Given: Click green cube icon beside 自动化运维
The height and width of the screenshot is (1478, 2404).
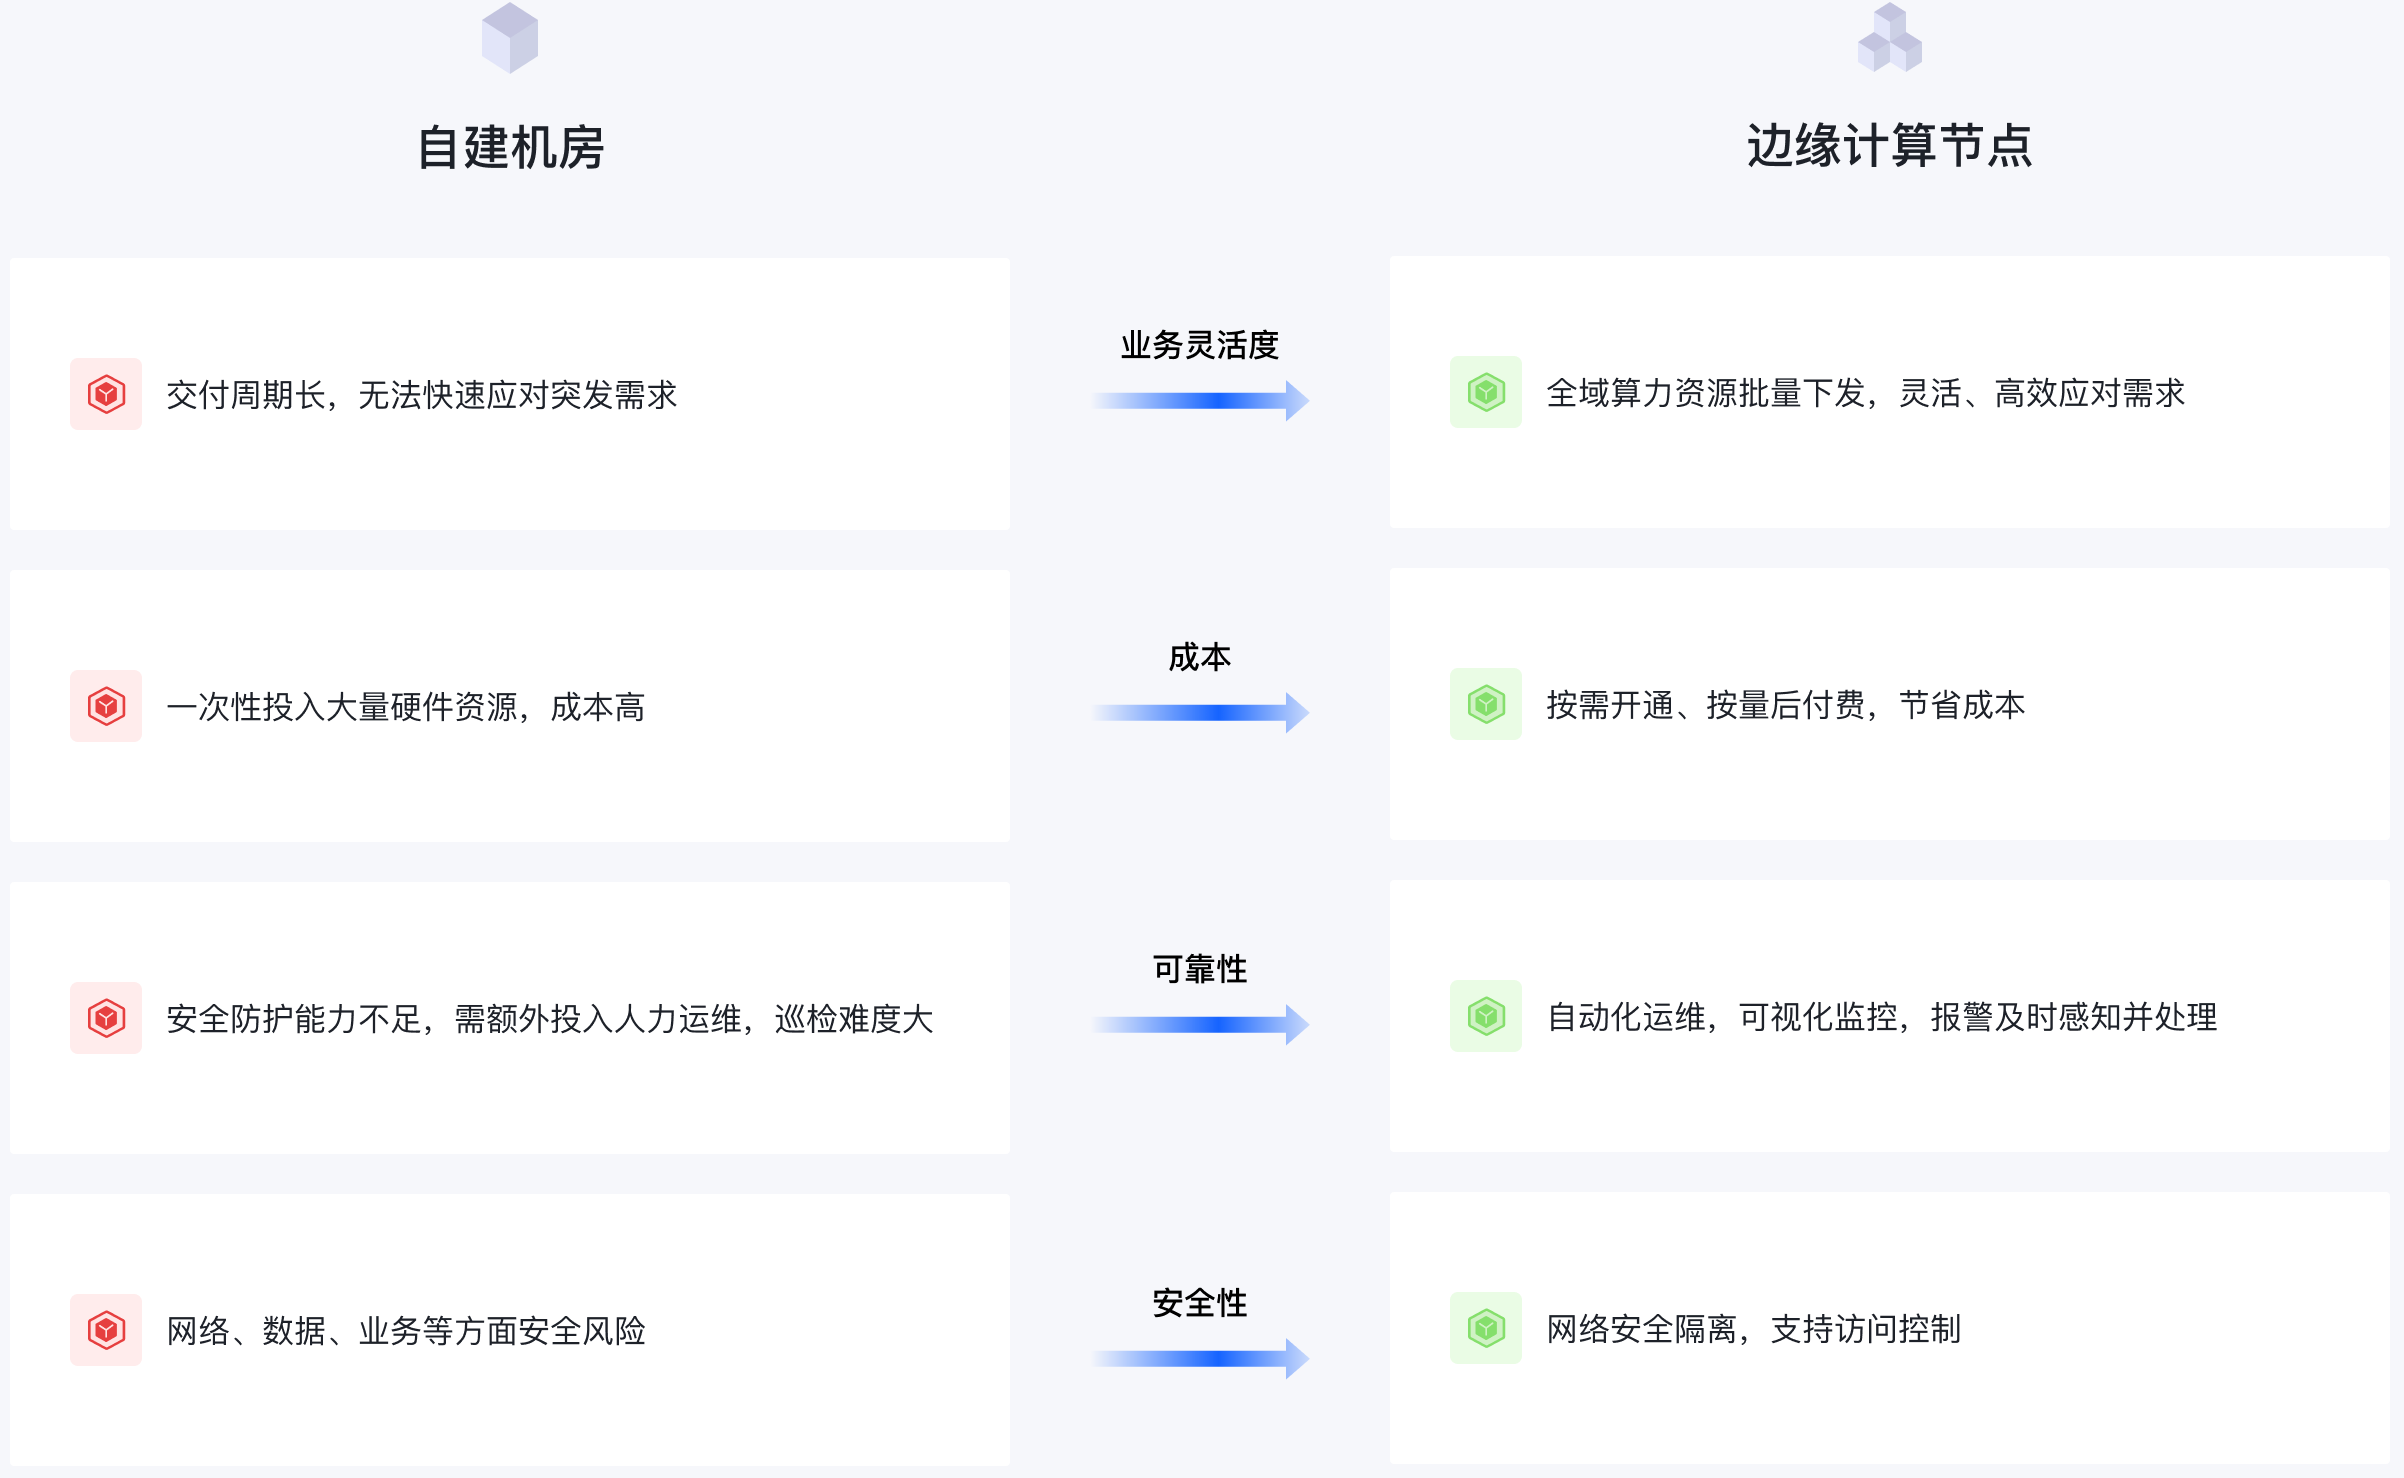Looking at the screenshot, I should [x=1486, y=1016].
